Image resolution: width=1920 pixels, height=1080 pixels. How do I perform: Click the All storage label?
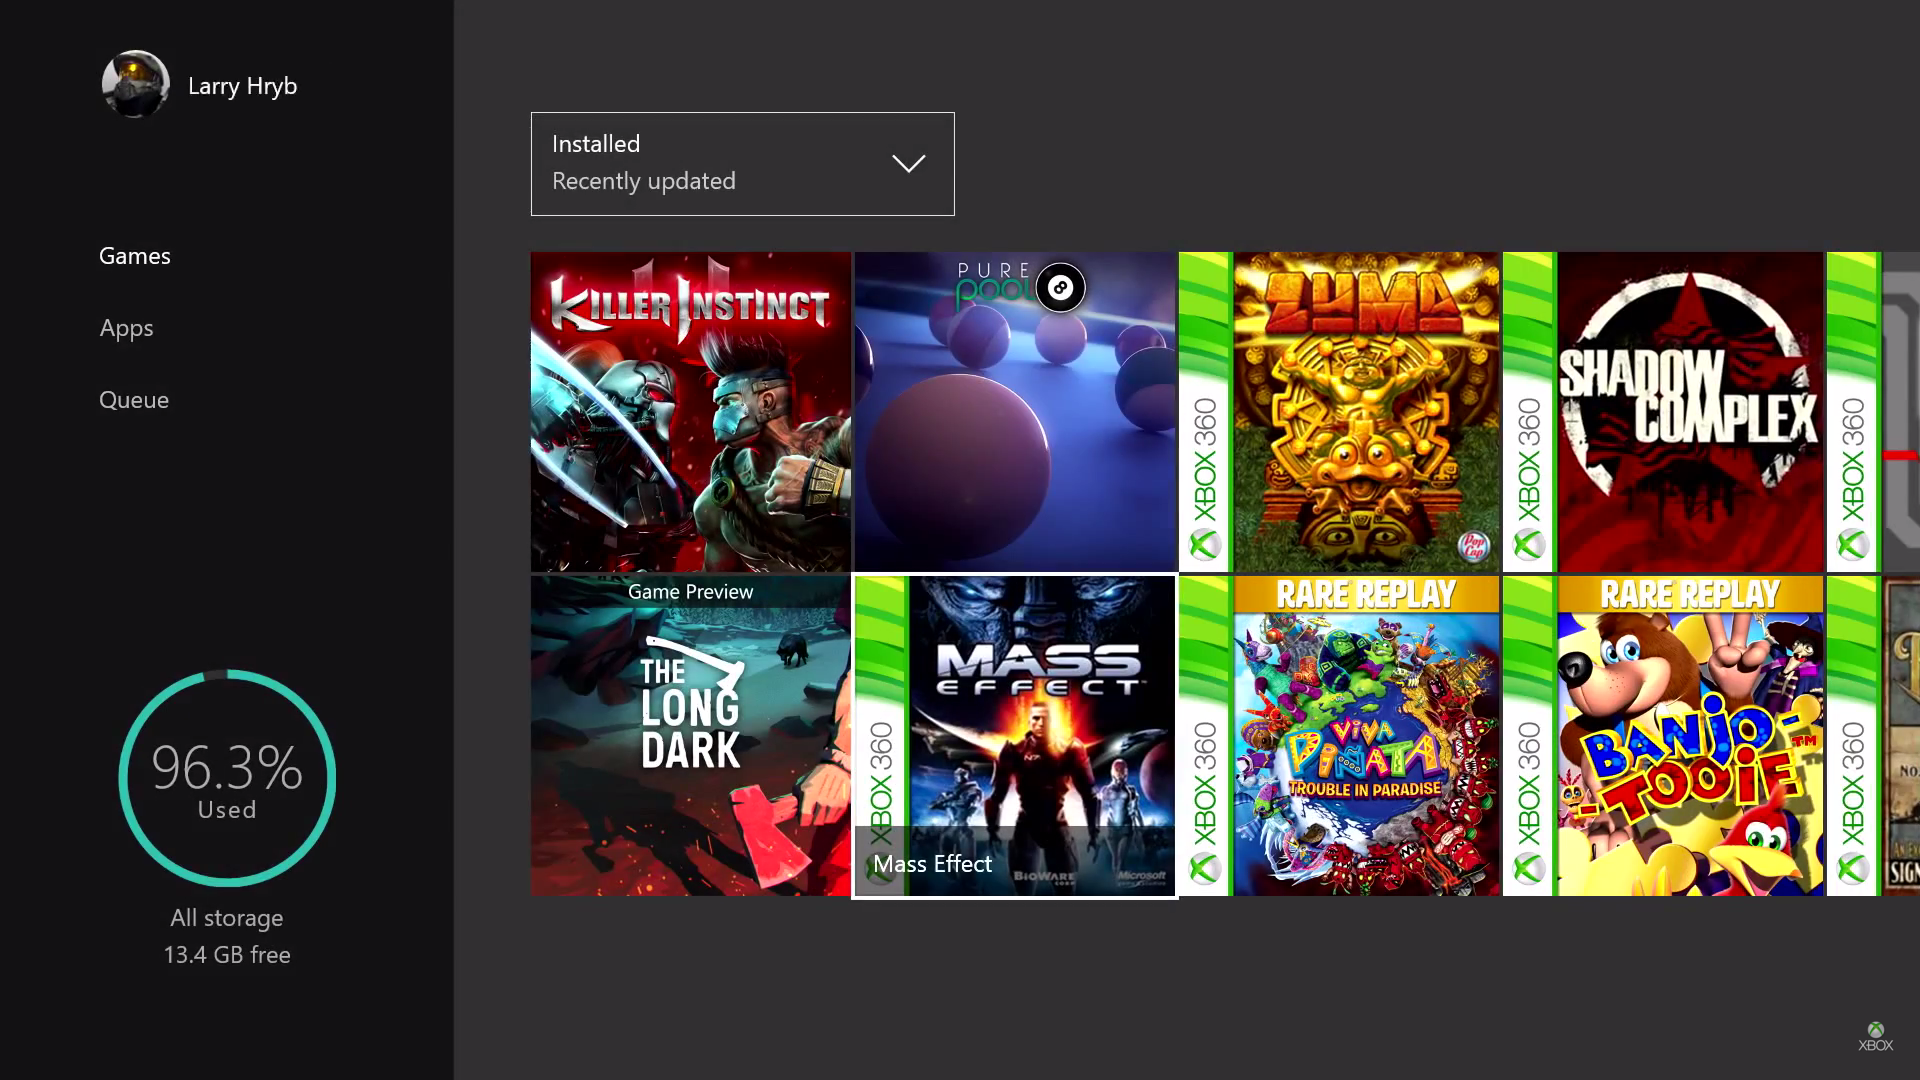click(x=227, y=918)
